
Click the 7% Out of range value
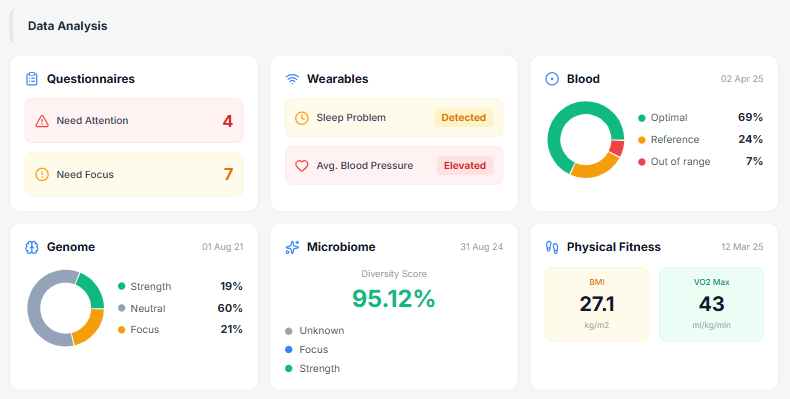click(754, 161)
